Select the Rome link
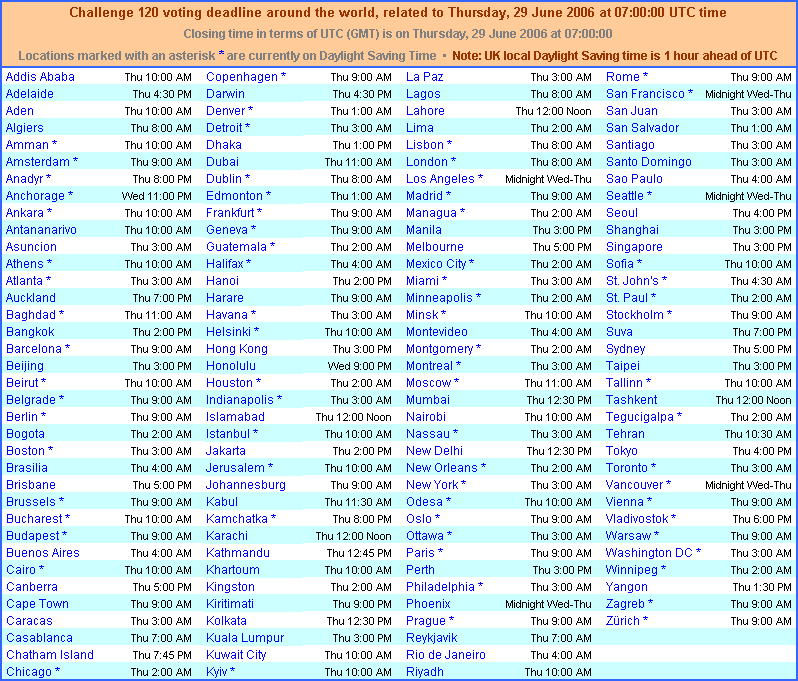 623,77
